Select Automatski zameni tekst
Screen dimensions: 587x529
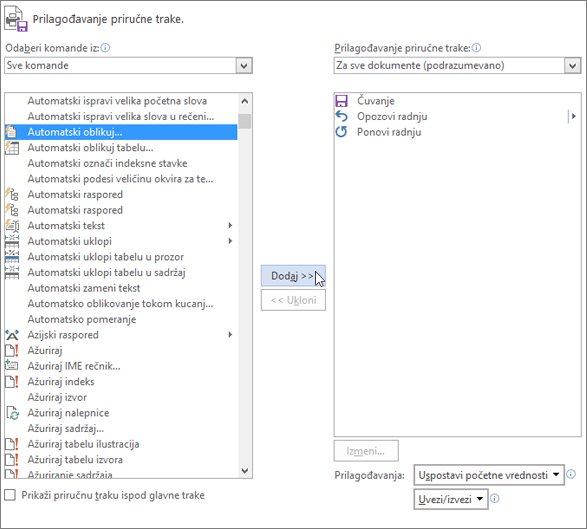(x=121, y=288)
